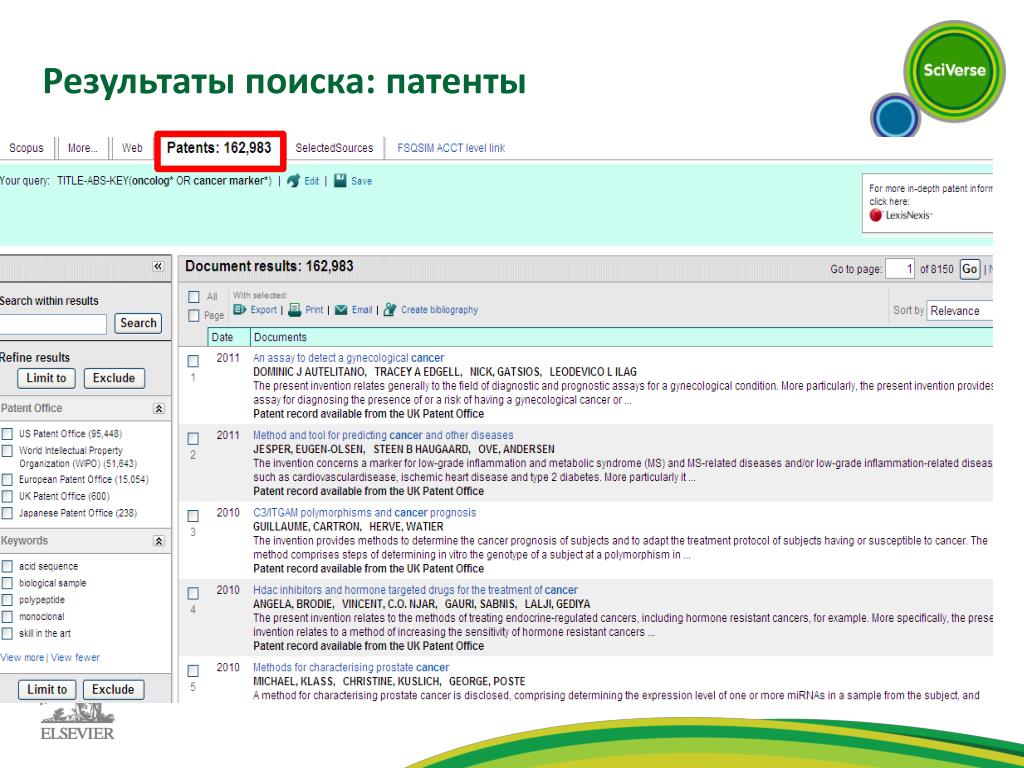Click the Search within results field
Screen dimensions: 1024x768
52,324
